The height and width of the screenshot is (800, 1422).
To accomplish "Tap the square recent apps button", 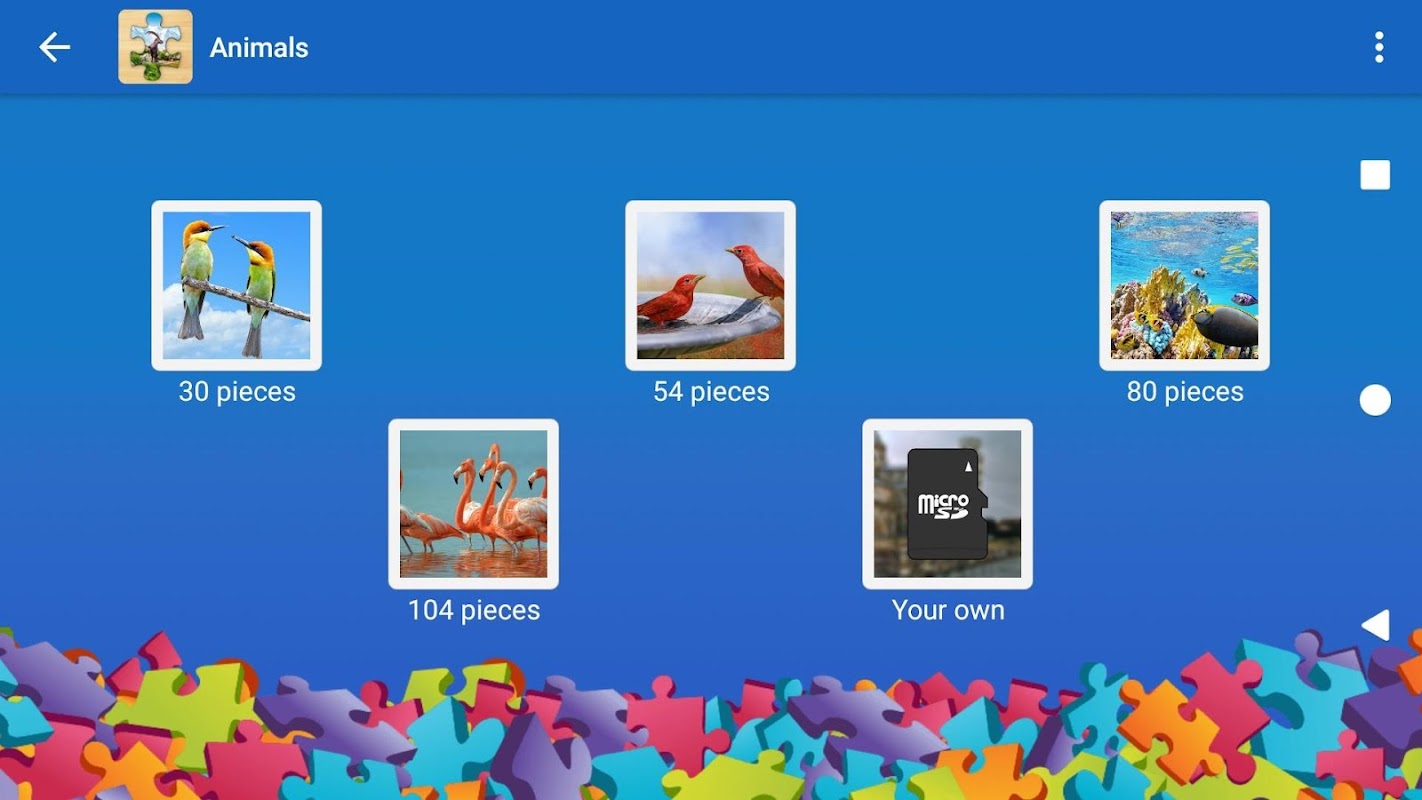I will pos(1375,175).
